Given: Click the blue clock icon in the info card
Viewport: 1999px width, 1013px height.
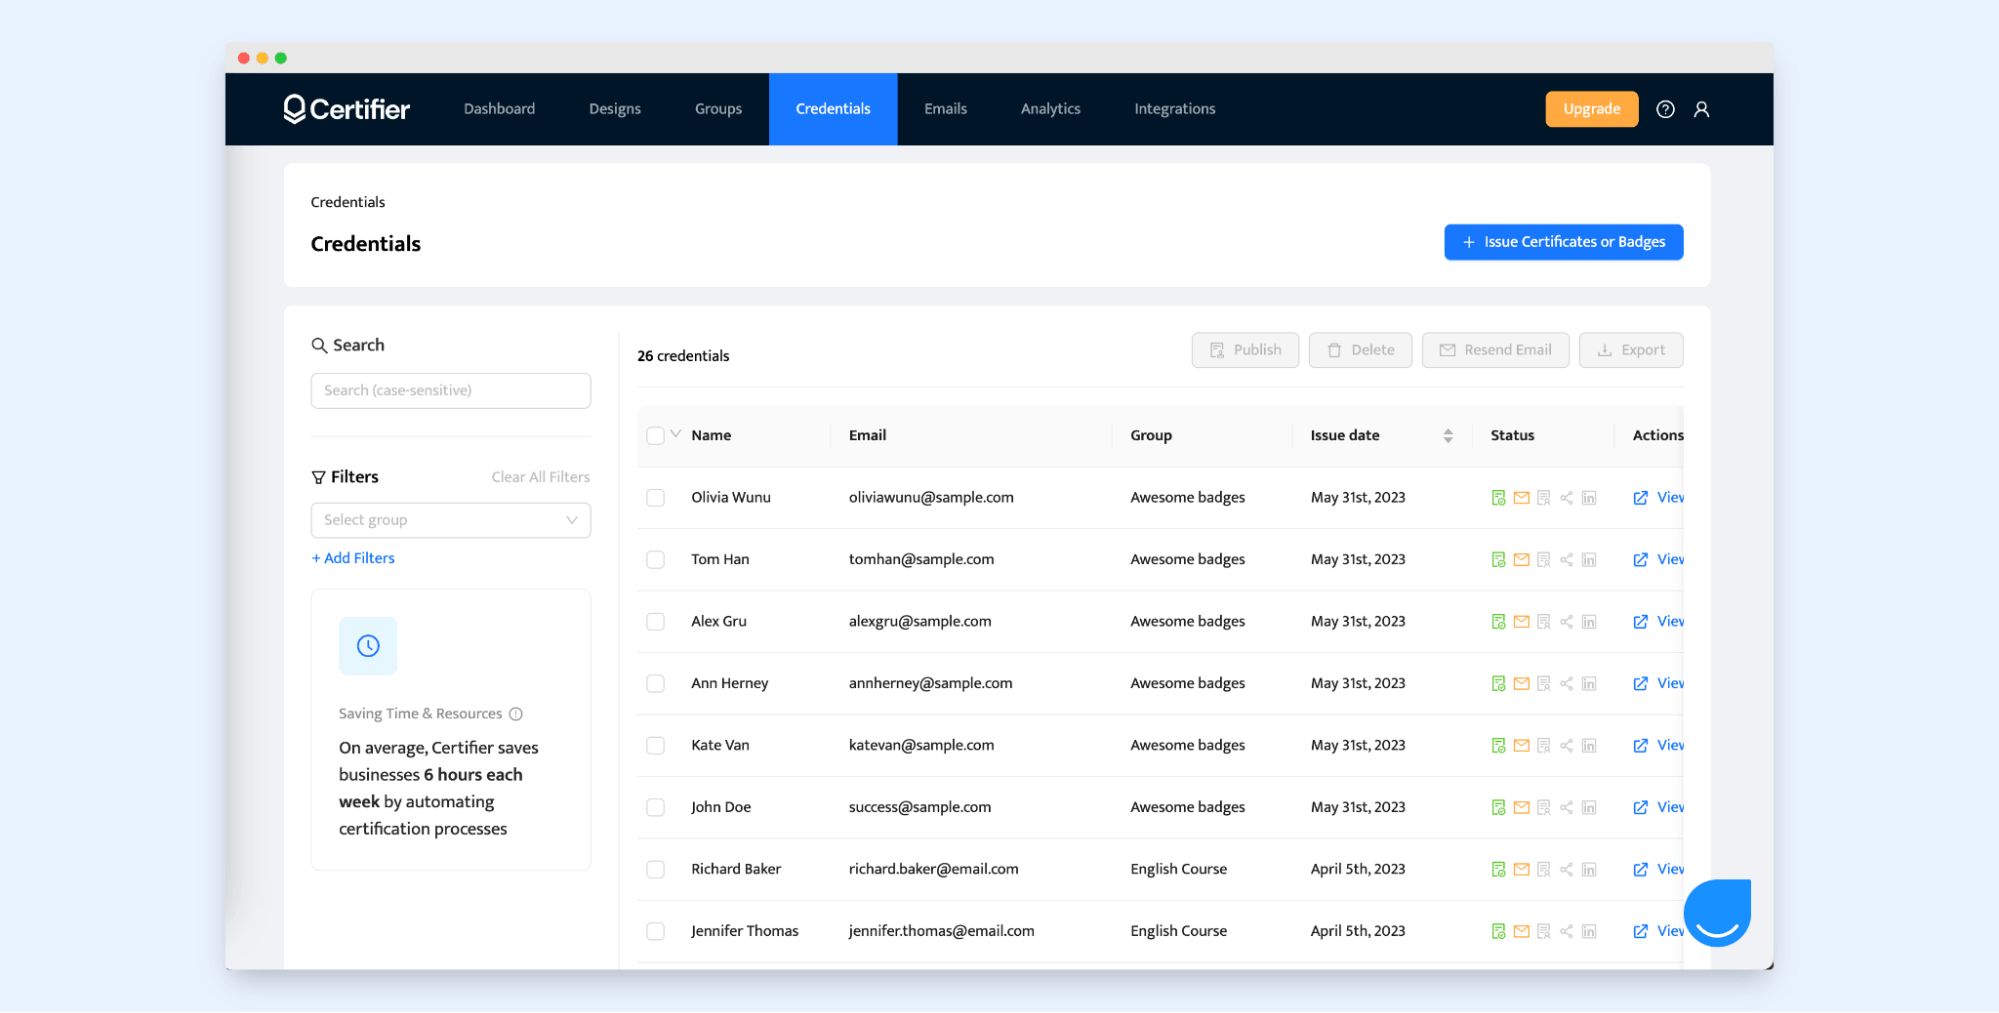Looking at the screenshot, I should [x=368, y=646].
